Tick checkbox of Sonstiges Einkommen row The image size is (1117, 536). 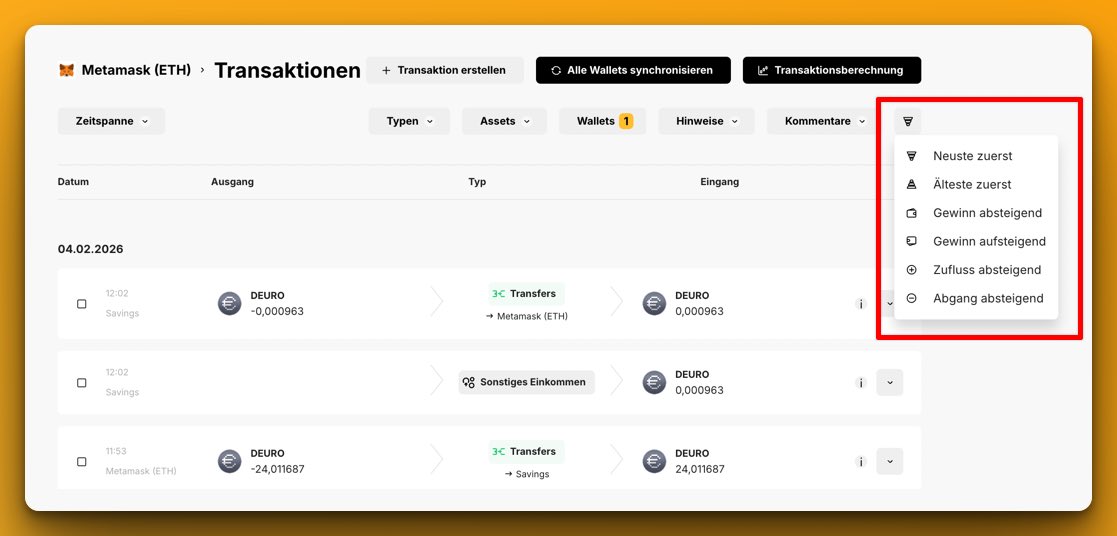pyautogui.click(x=82, y=383)
